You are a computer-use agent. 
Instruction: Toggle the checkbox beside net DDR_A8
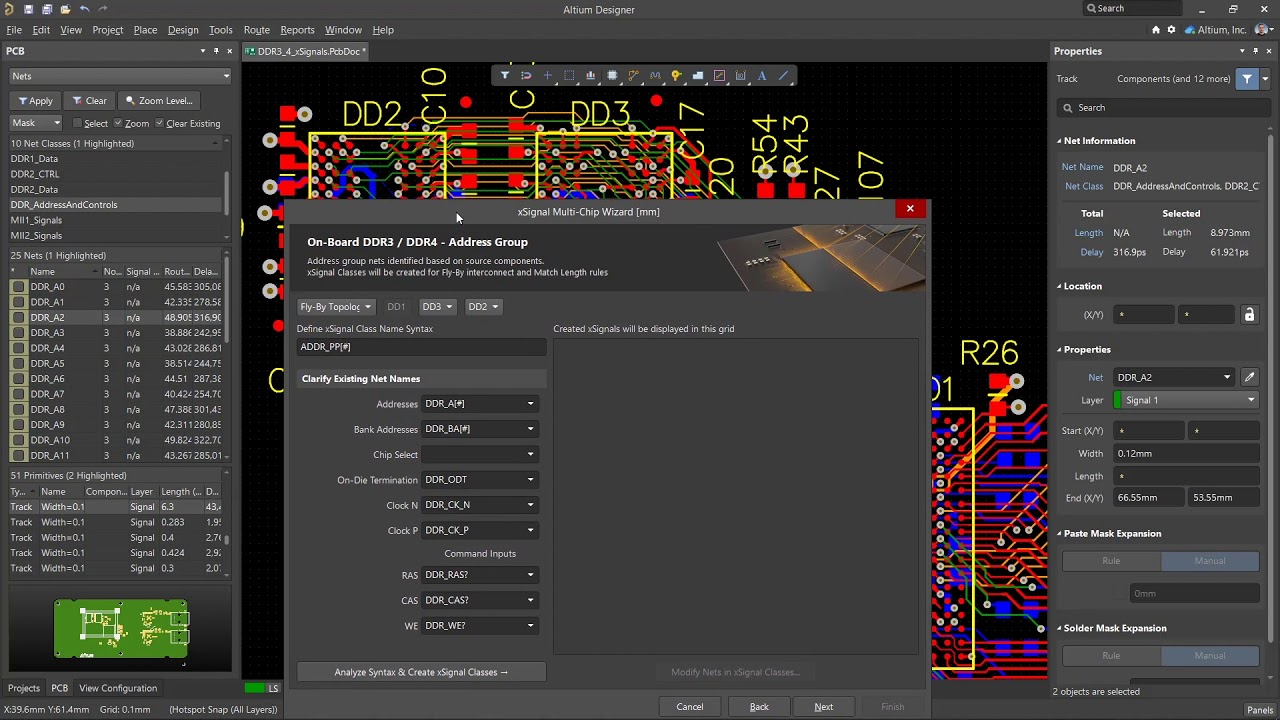click(x=18, y=410)
